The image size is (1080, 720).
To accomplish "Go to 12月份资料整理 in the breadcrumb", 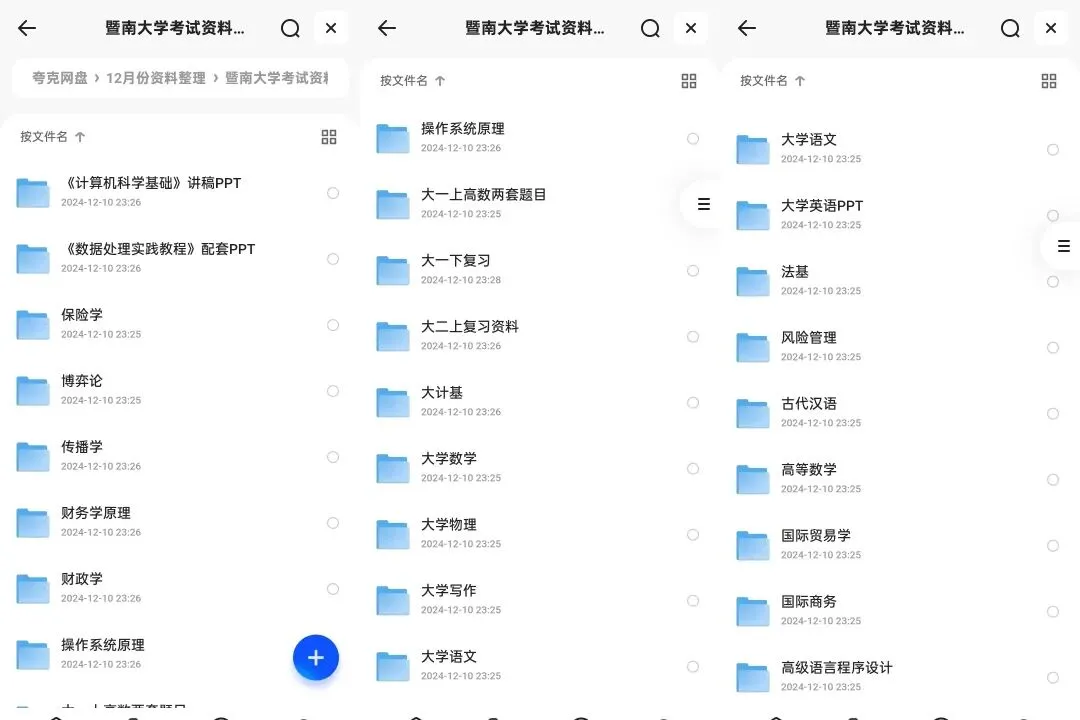I will 156,78.
